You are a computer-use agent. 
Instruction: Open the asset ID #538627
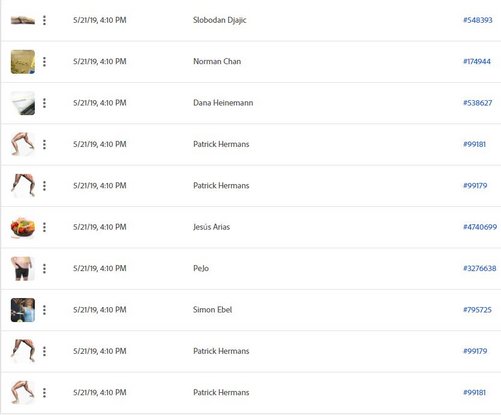point(477,103)
